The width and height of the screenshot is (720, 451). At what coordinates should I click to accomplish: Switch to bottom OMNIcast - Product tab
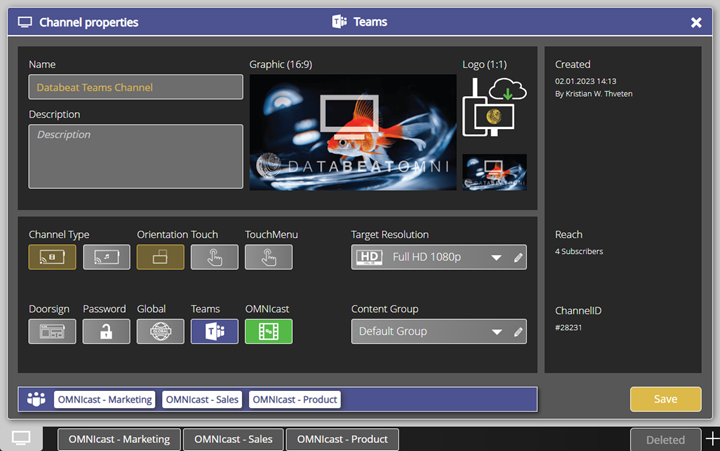tap(342, 440)
